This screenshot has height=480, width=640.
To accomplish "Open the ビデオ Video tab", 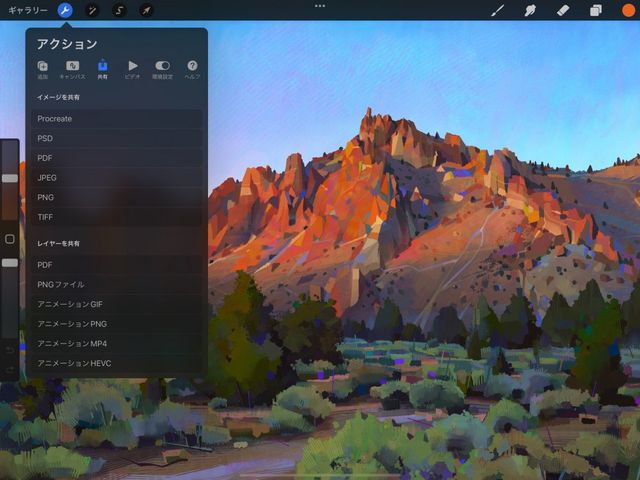I will click(133, 70).
